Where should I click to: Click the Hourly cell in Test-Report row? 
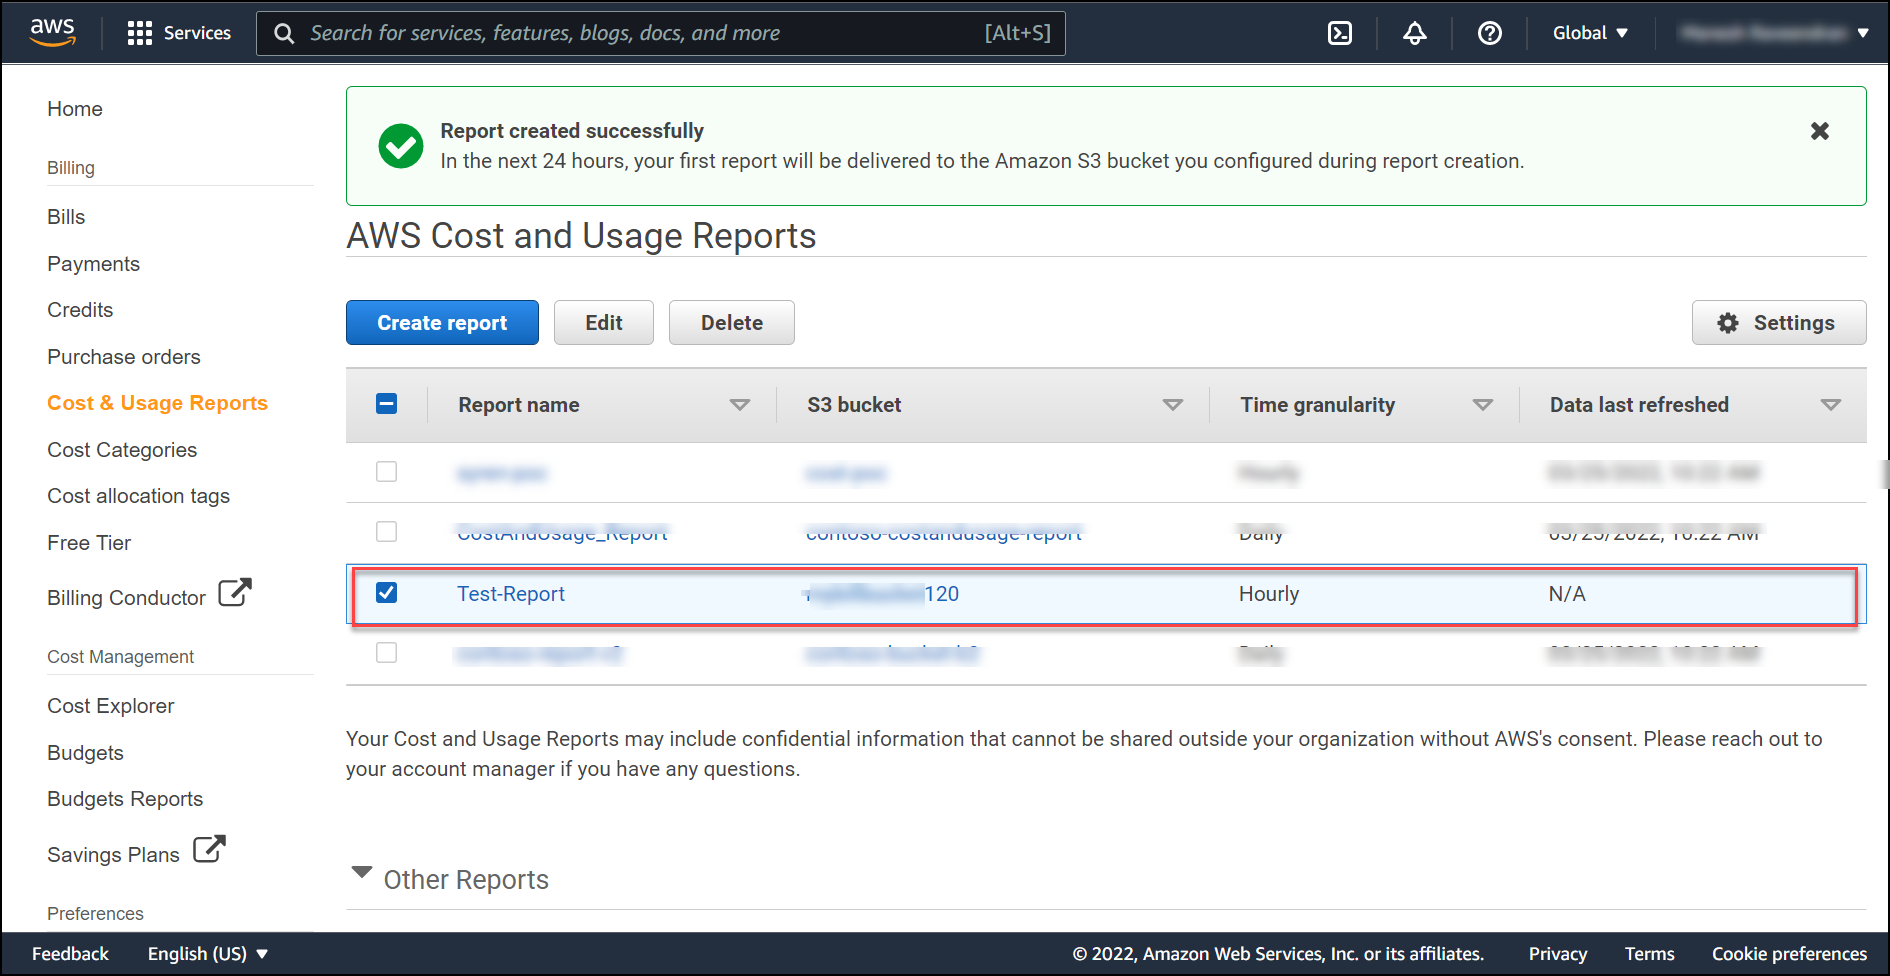pos(1269,594)
